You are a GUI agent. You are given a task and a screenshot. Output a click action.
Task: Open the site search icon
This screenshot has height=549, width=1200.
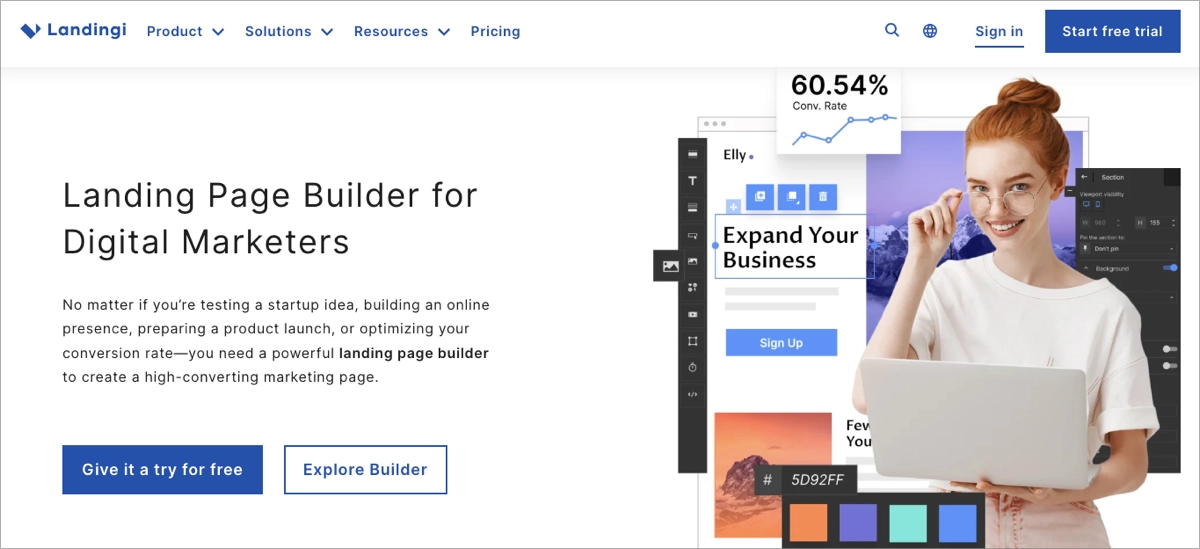click(x=892, y=31)
